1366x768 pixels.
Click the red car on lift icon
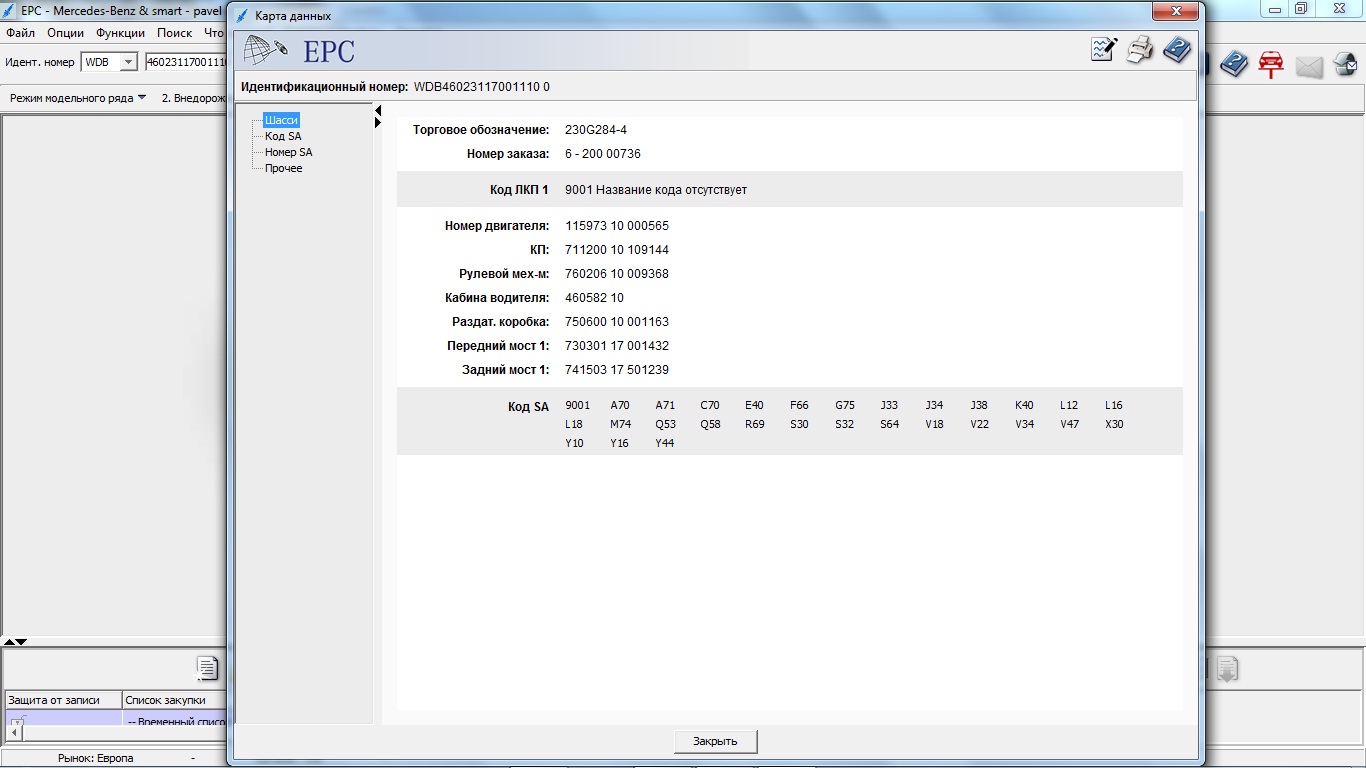(1271, 65)
